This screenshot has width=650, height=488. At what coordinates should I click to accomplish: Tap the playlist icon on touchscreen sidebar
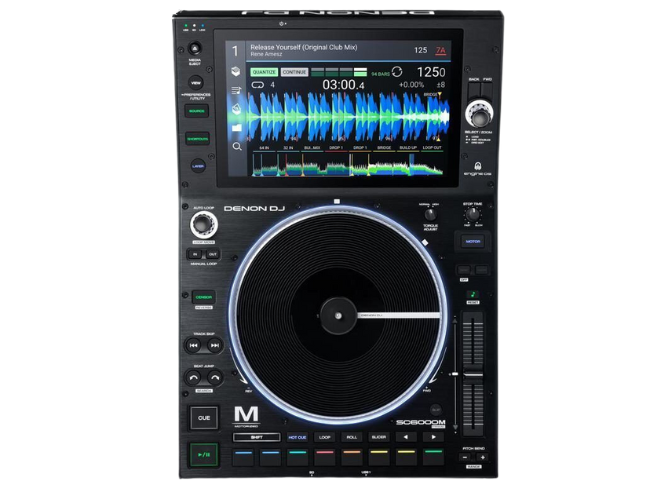(236, 90)
